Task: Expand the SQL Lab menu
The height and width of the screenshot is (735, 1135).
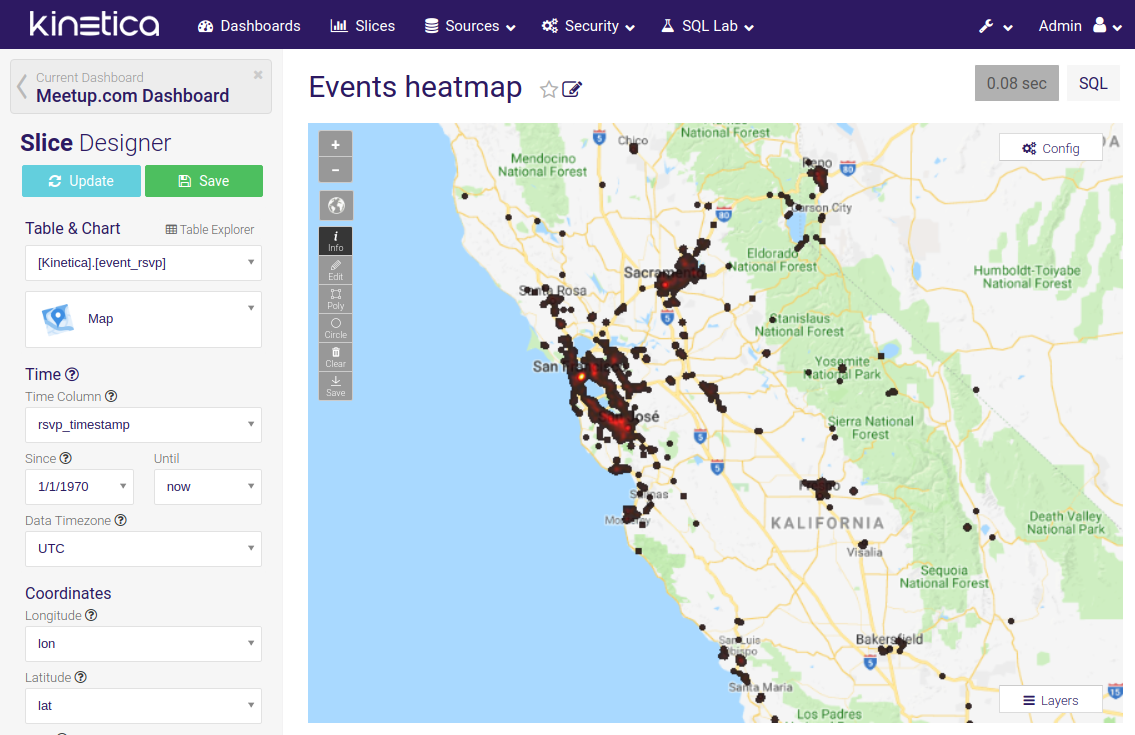Action: point(707,26)
